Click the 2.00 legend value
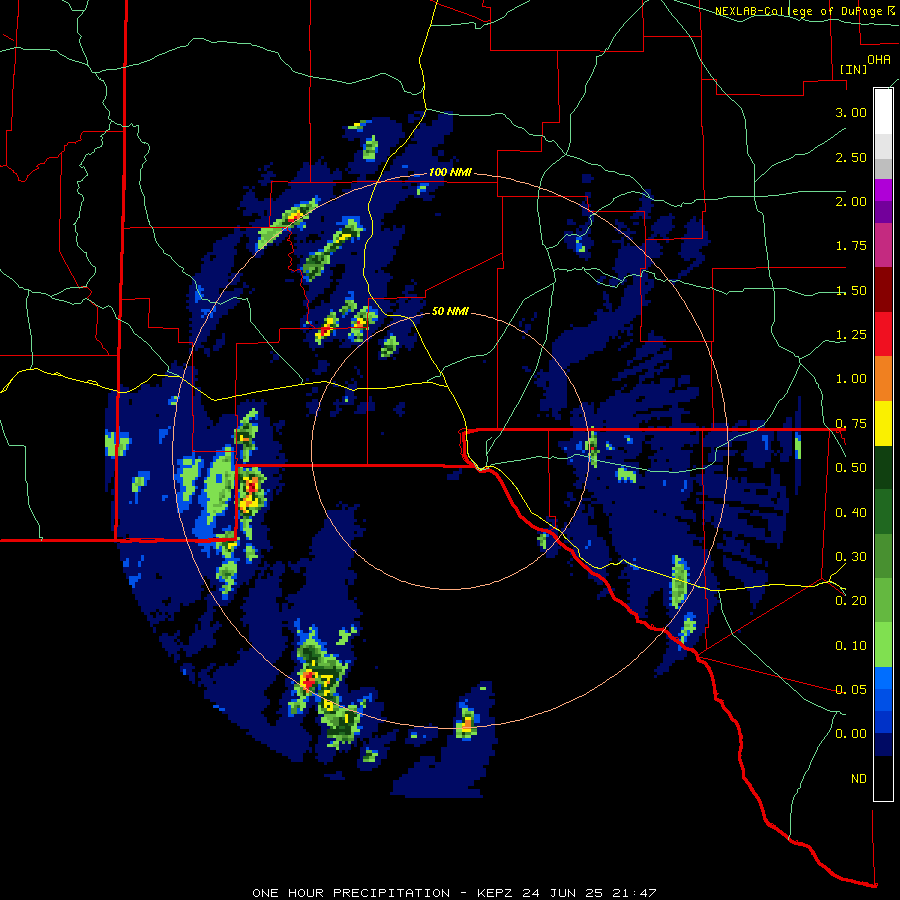The height and width of the screenshot is (900, 900). [851, 201]
